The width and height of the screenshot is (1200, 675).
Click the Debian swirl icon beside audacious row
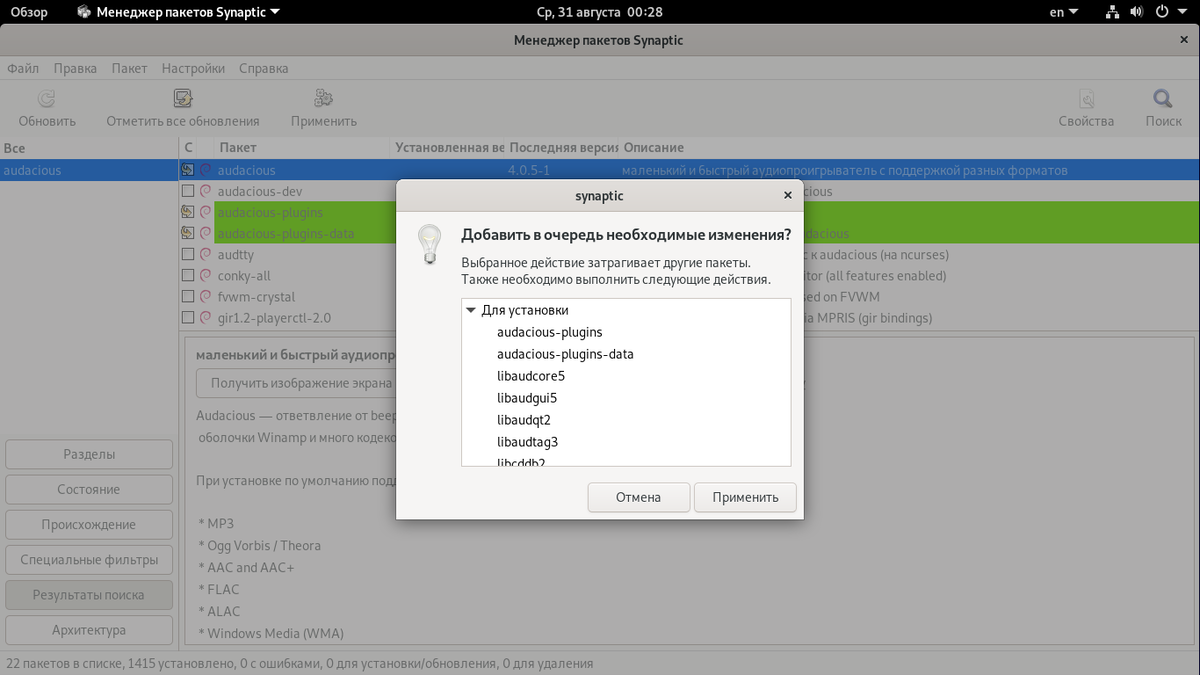point(206,170)
